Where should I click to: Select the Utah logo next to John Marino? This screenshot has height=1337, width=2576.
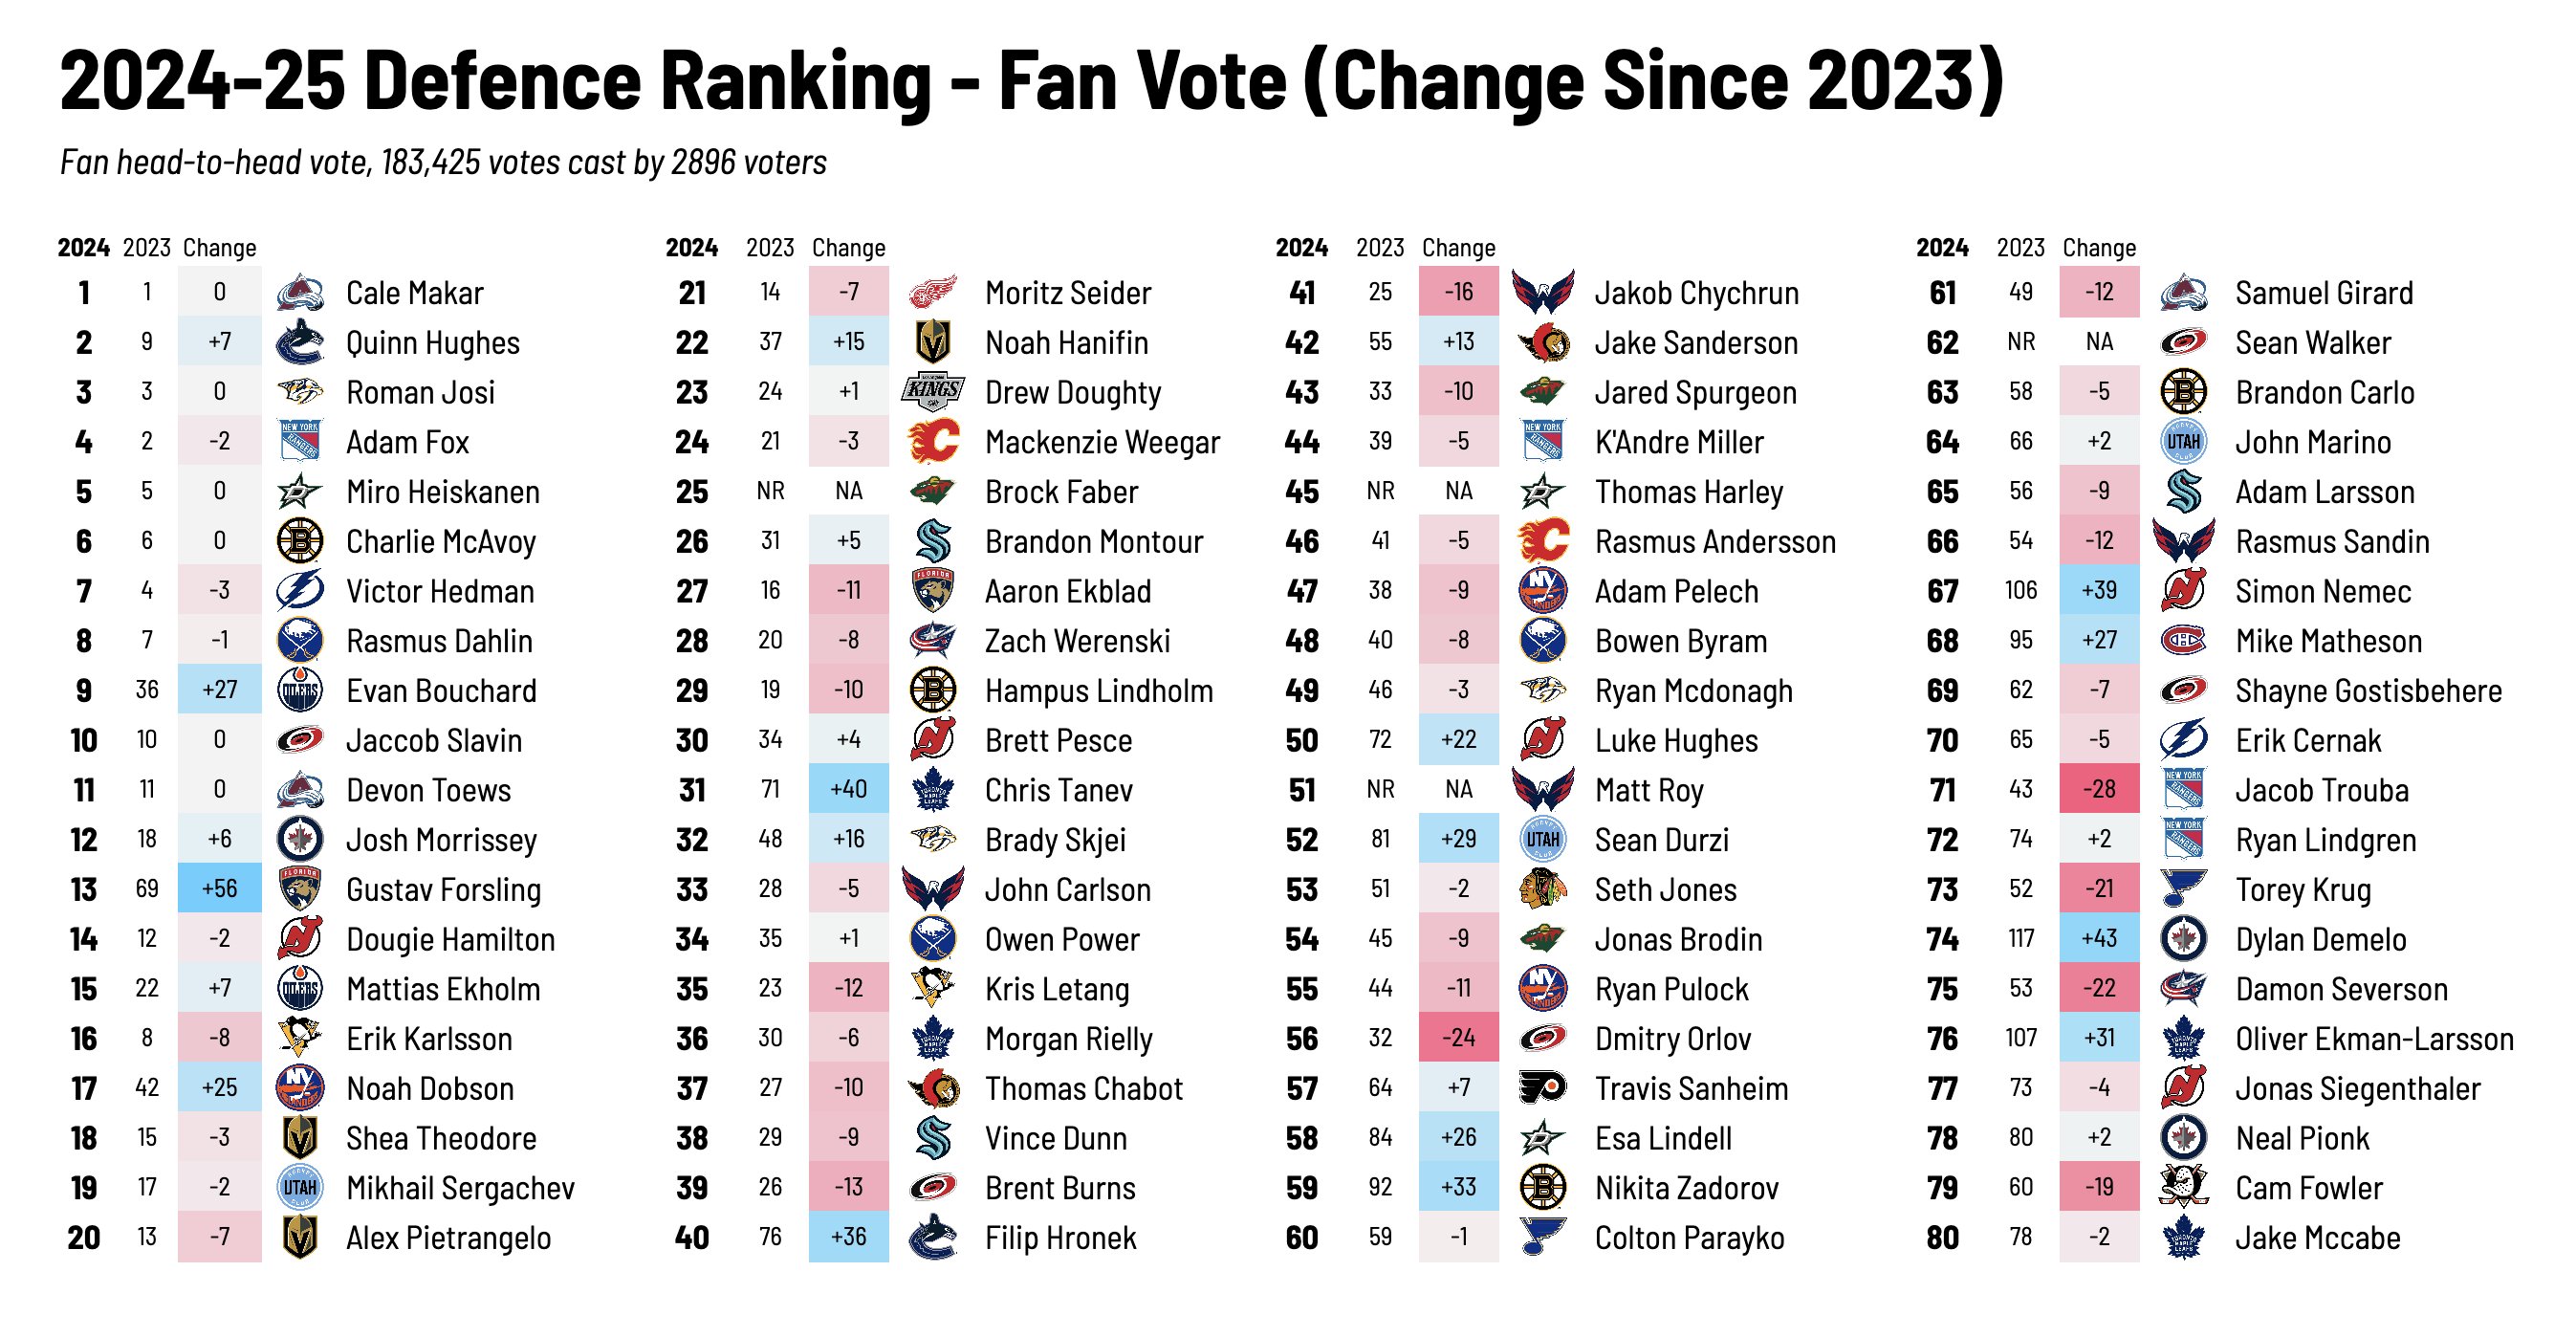click(x=2183, y=442)
